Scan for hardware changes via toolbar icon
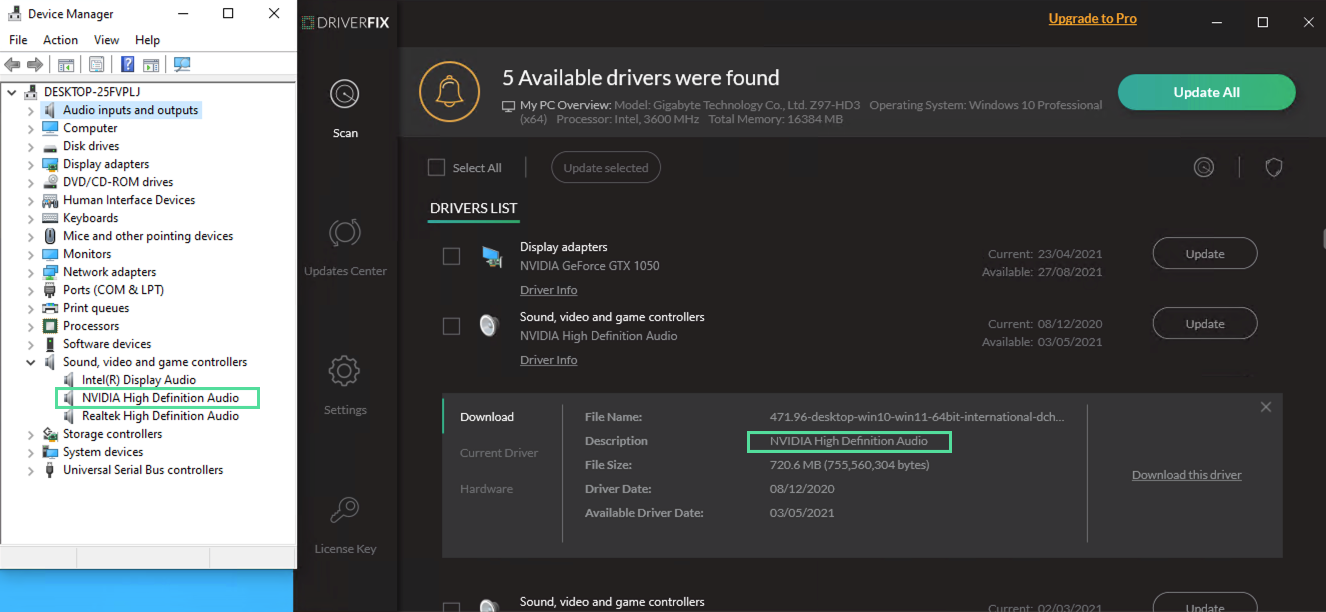1326x612 pixels. tap(182, 65)
